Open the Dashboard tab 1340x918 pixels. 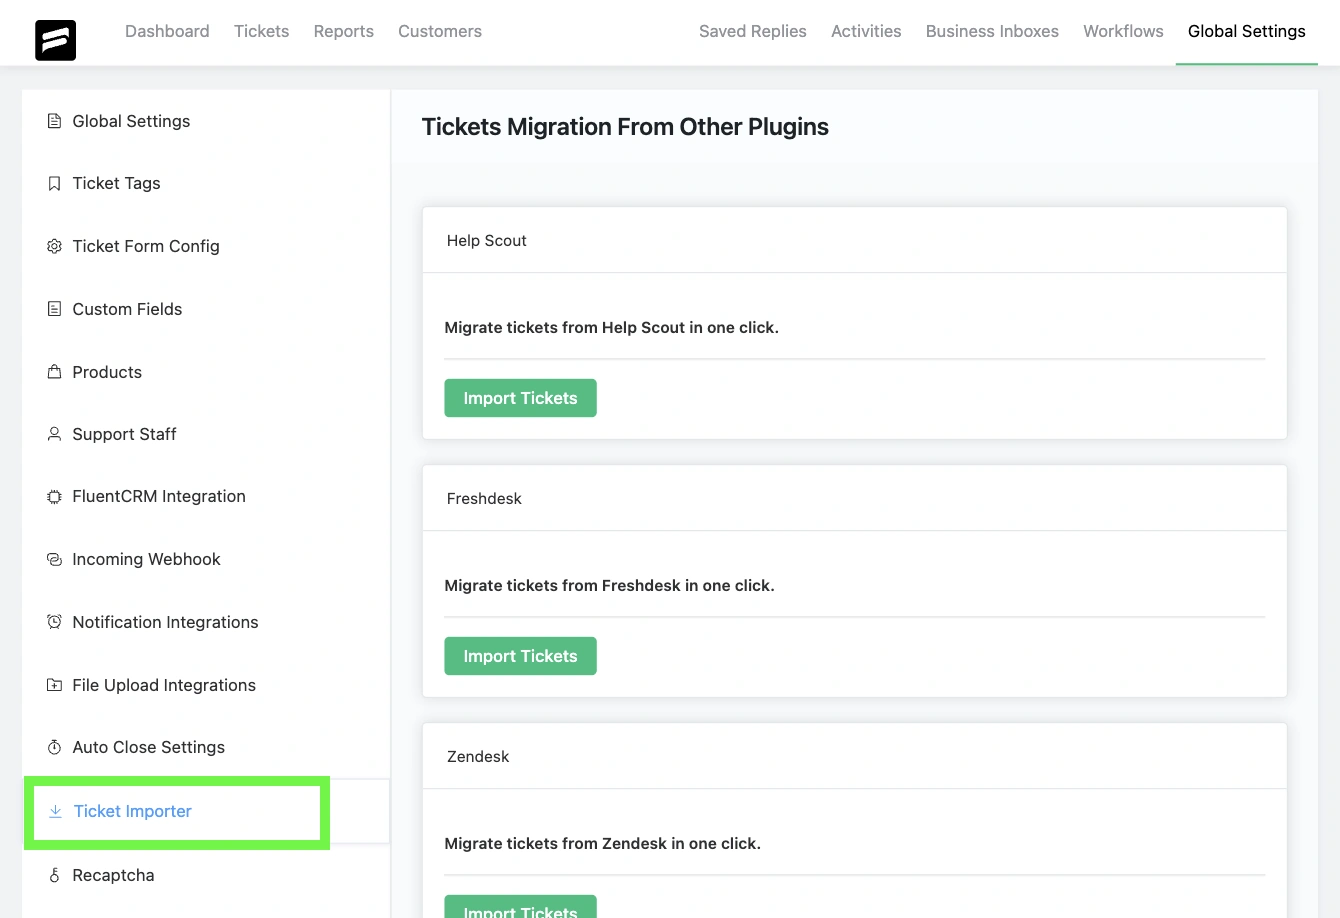(x=167, y=31)
